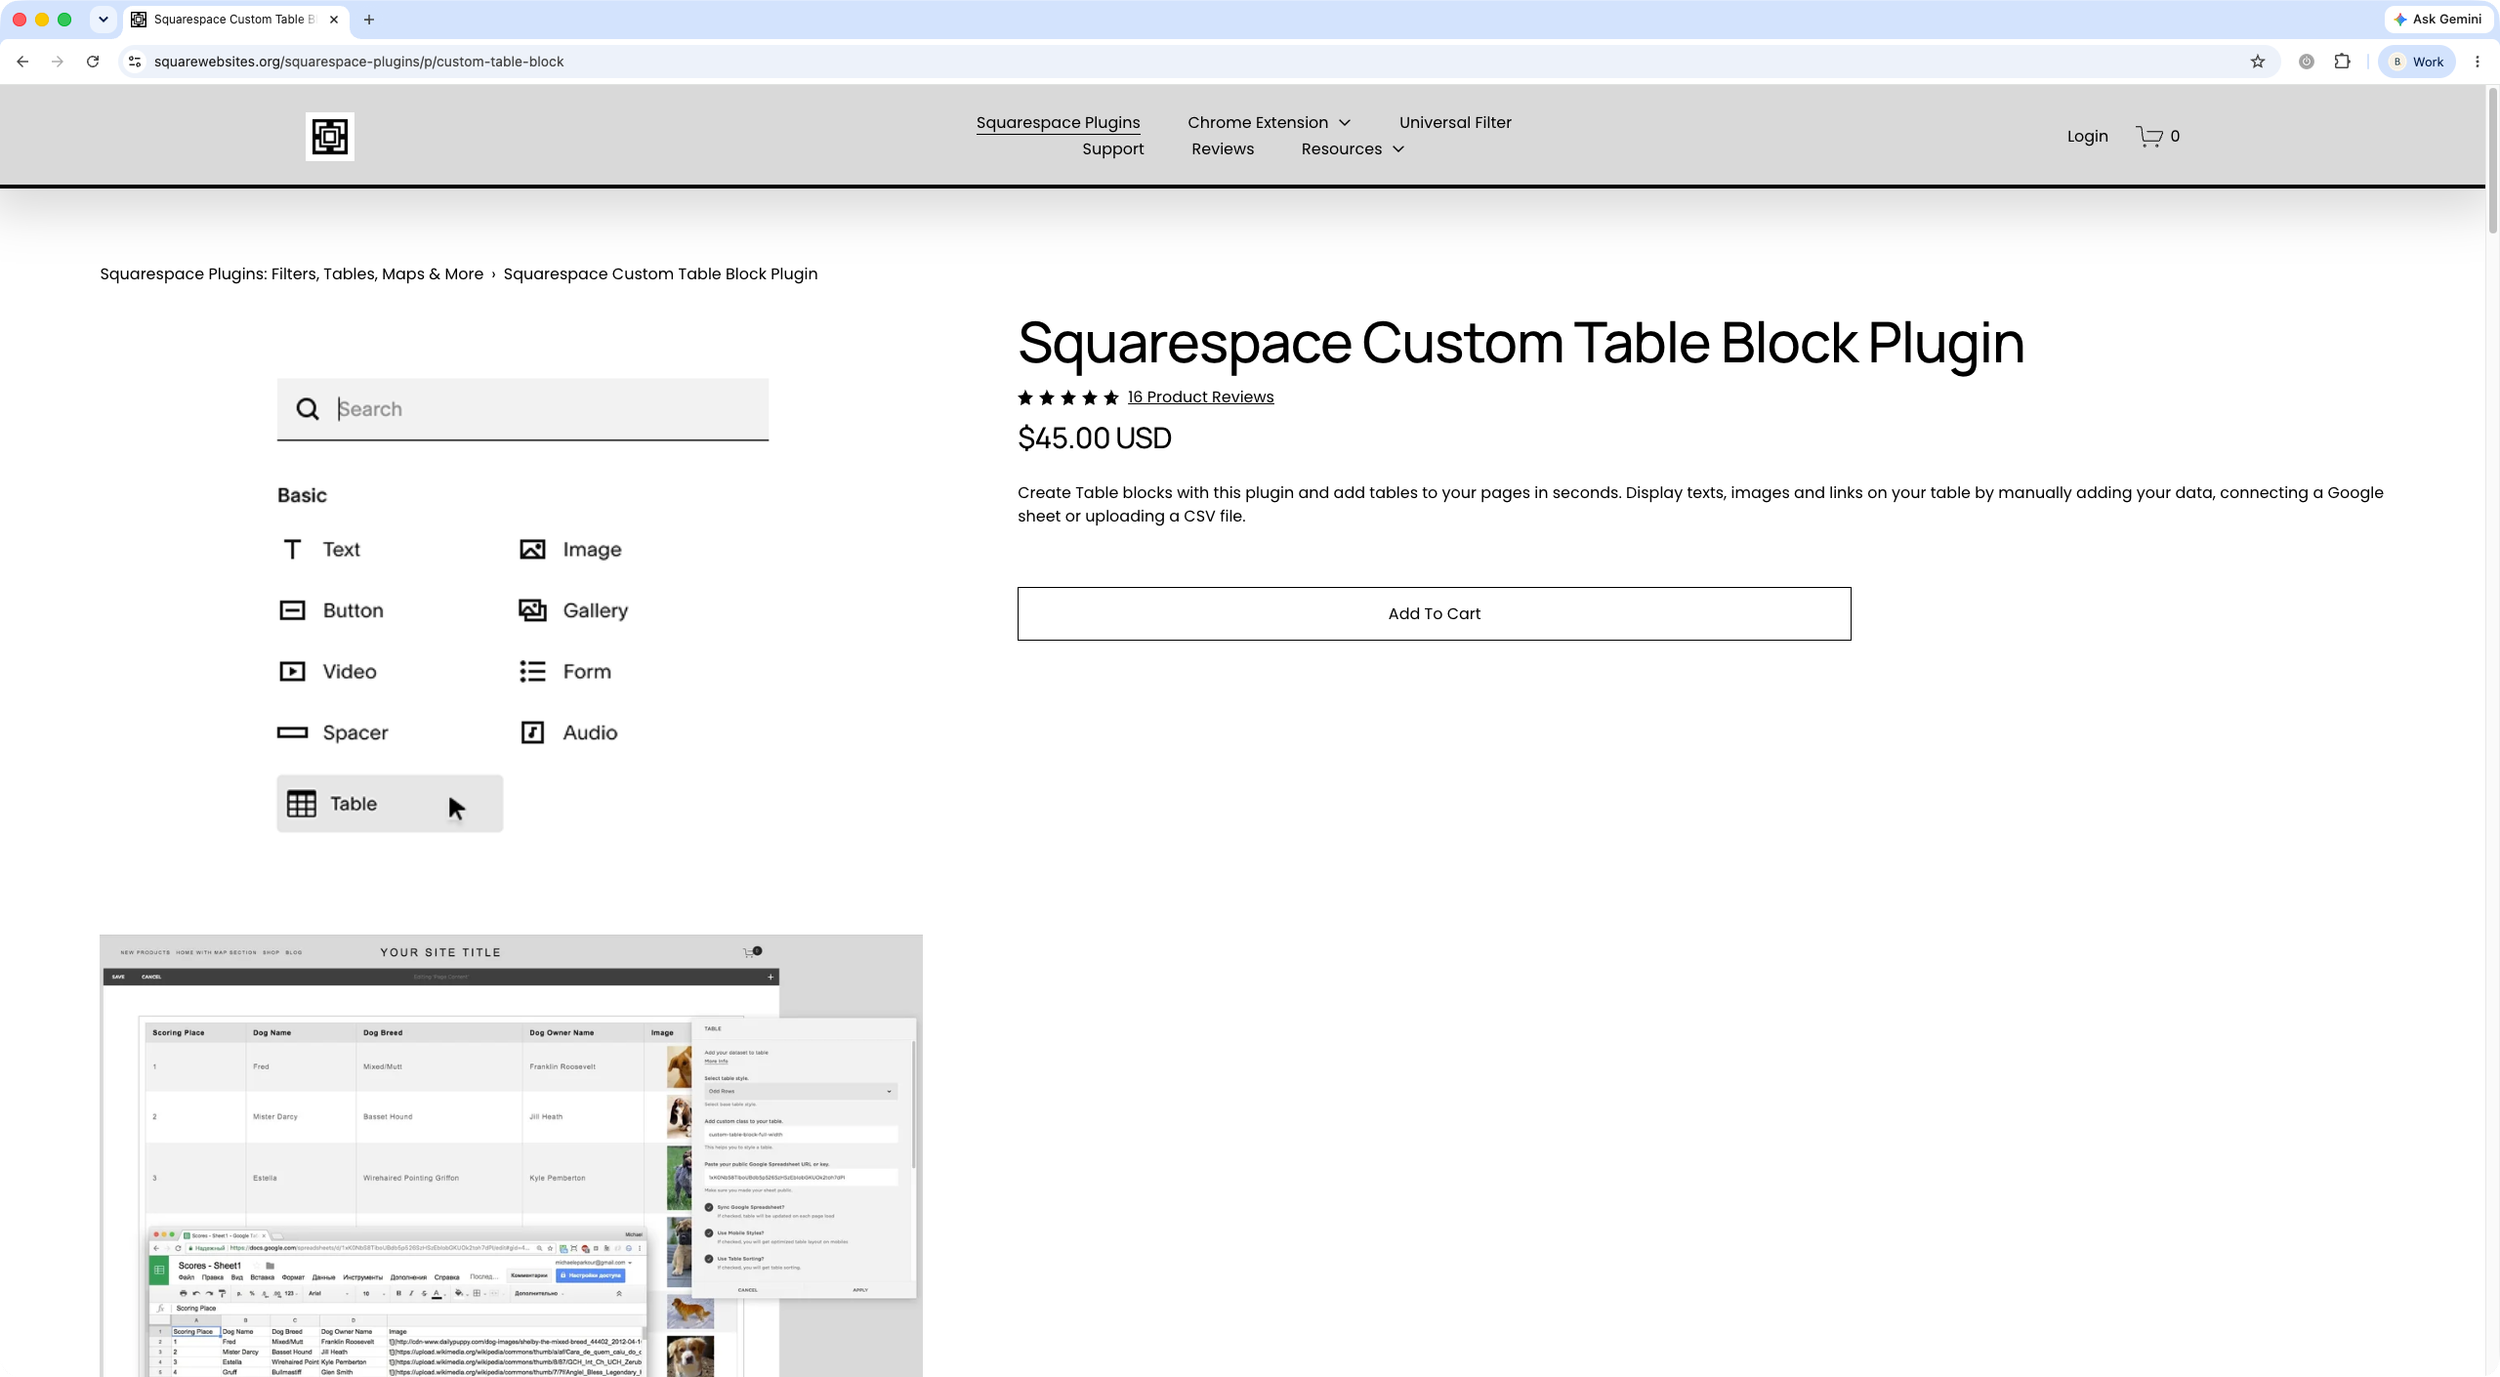This screenshot has height=1377, width=2500.
Task: Open the Support nav item
Action: (x=1112, y=149)
